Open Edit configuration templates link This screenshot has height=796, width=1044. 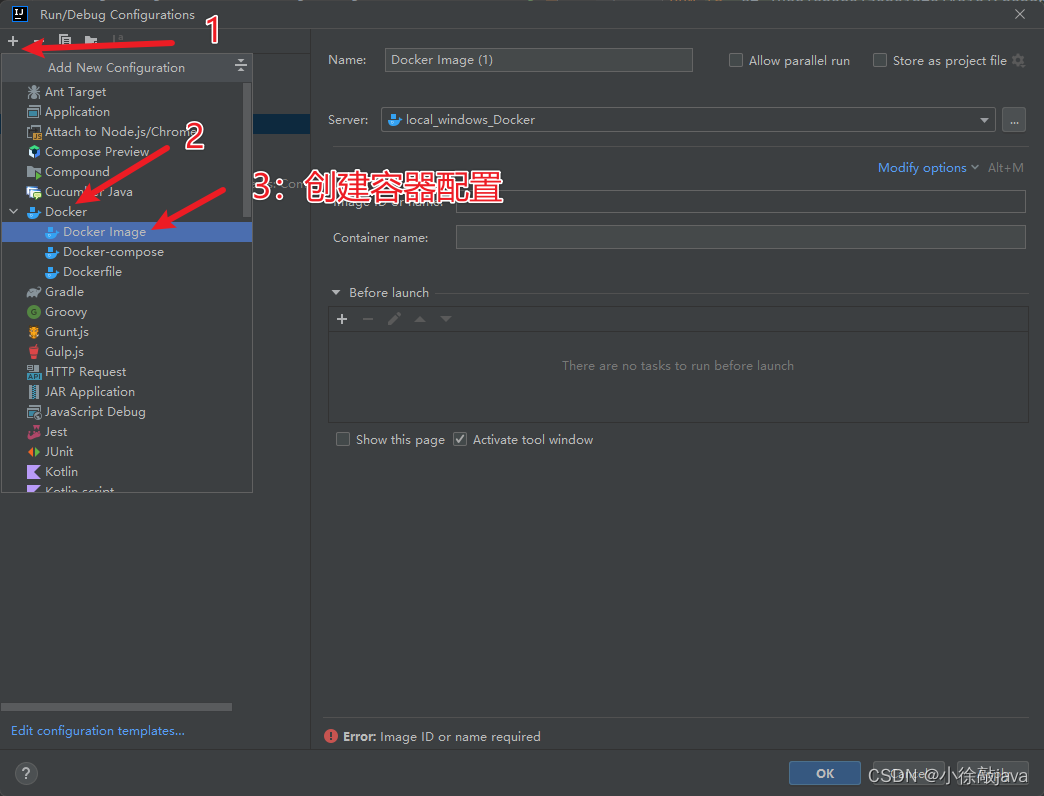point(98,731)
